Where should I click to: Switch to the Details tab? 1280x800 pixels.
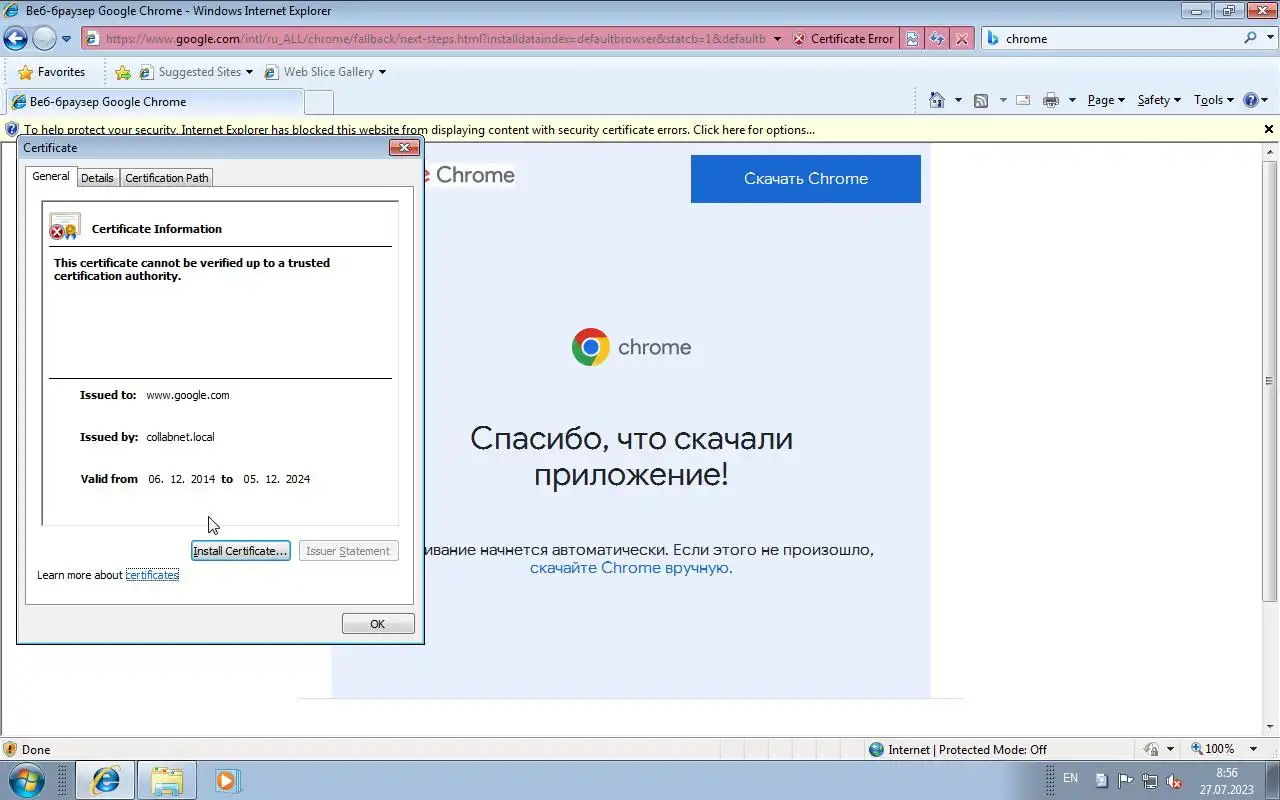point(97,178)
